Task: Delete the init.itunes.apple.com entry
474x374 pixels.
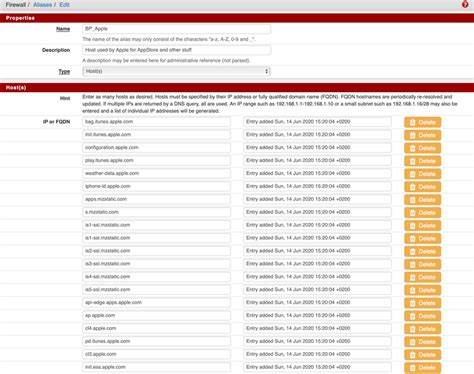Action: (x=422, y=135)
